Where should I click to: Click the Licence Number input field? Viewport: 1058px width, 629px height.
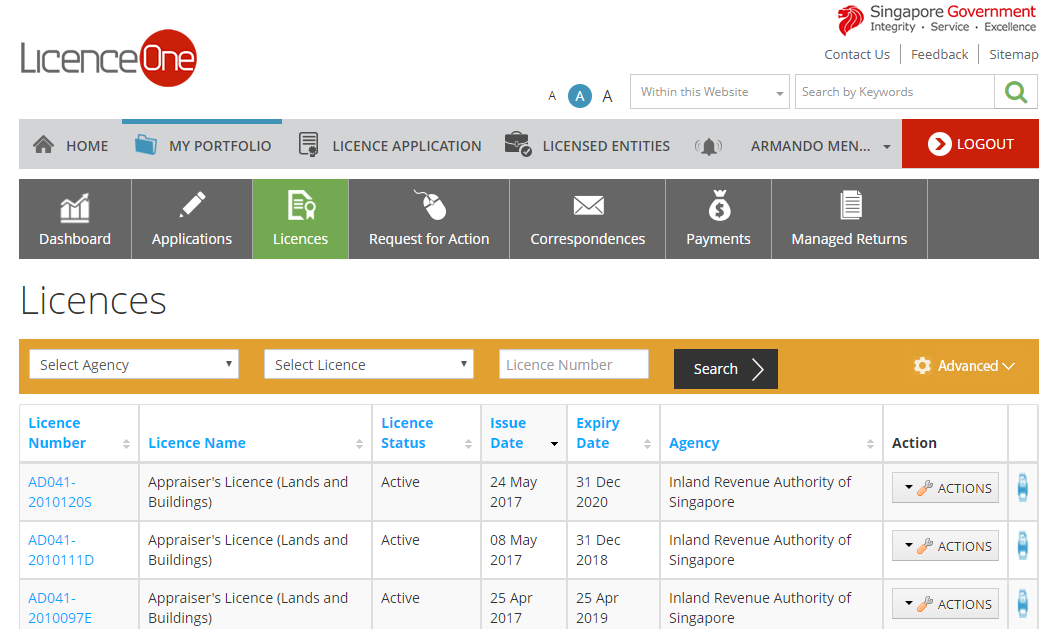point(573,365)
